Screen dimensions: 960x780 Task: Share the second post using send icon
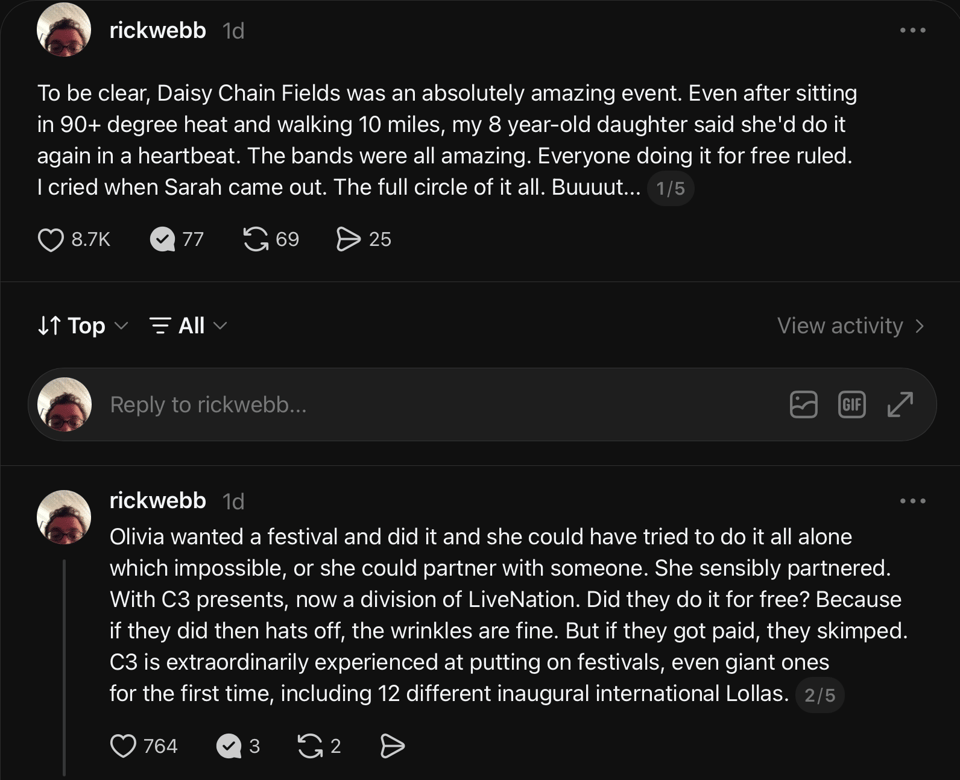pos(392,746)
